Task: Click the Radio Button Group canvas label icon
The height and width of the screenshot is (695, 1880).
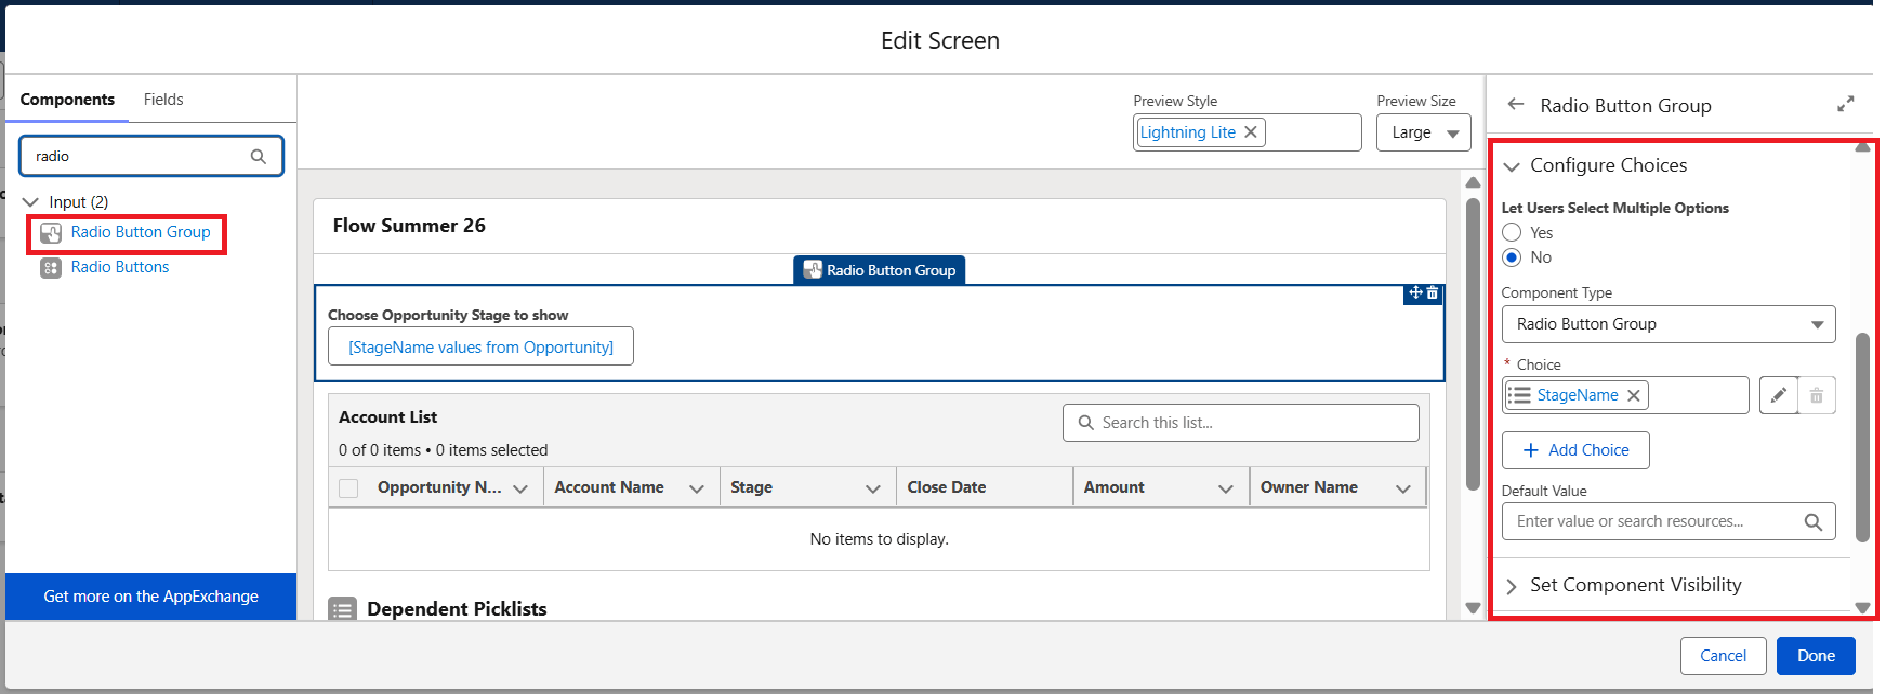Action: [813, 270]
